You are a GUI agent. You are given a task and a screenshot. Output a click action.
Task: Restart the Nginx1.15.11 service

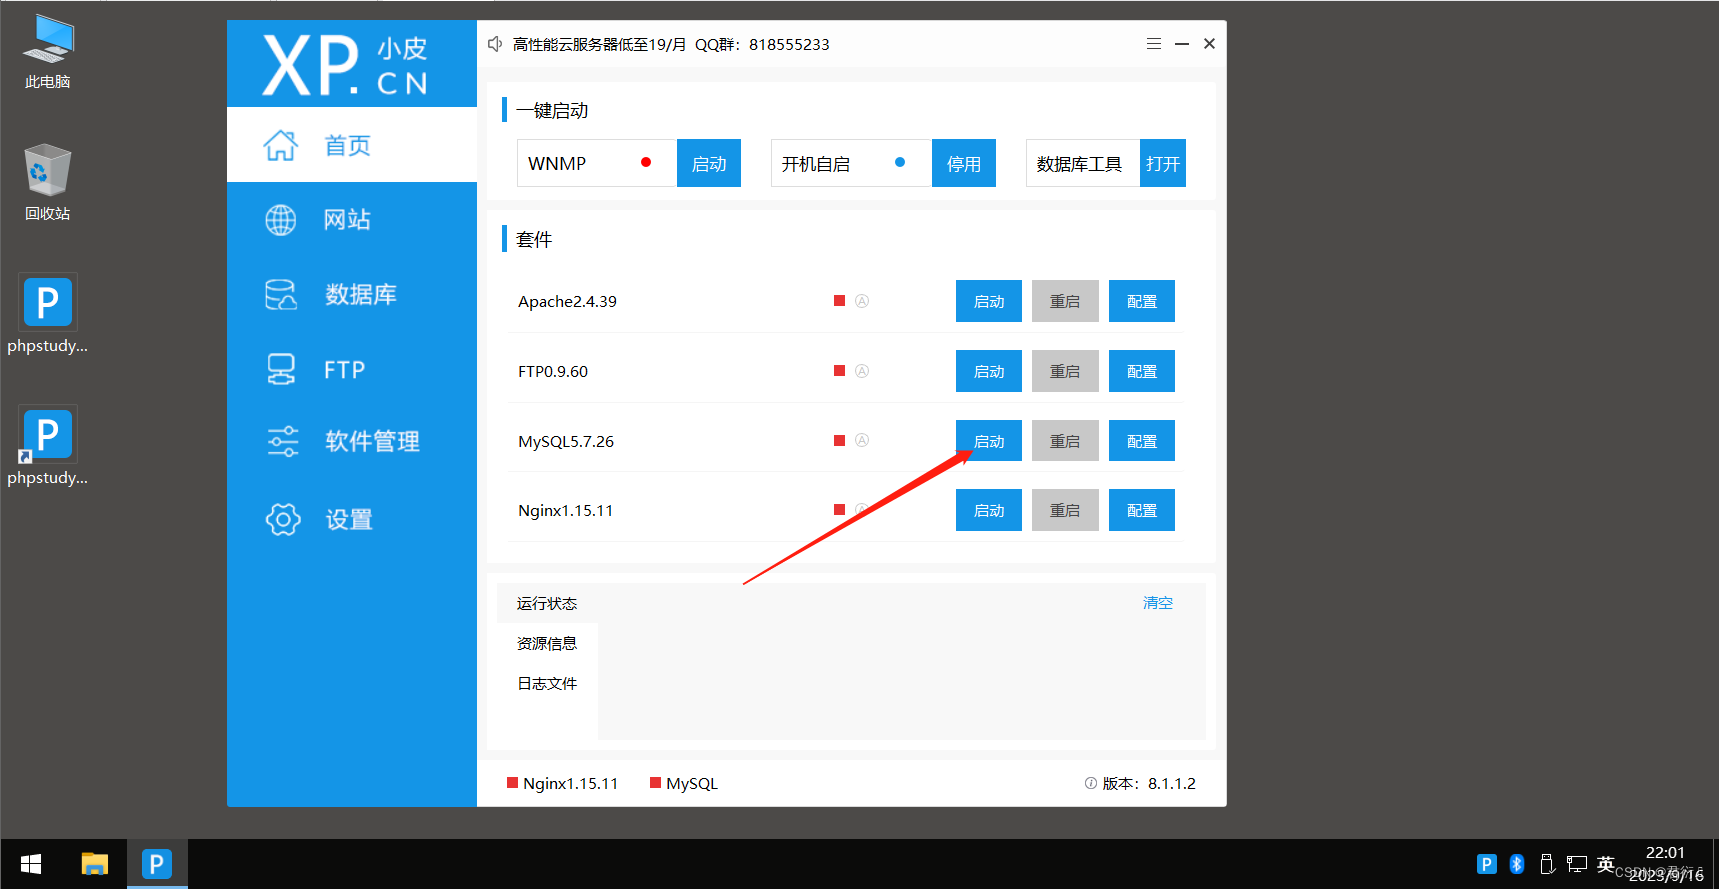click(x=1065, y=510)
